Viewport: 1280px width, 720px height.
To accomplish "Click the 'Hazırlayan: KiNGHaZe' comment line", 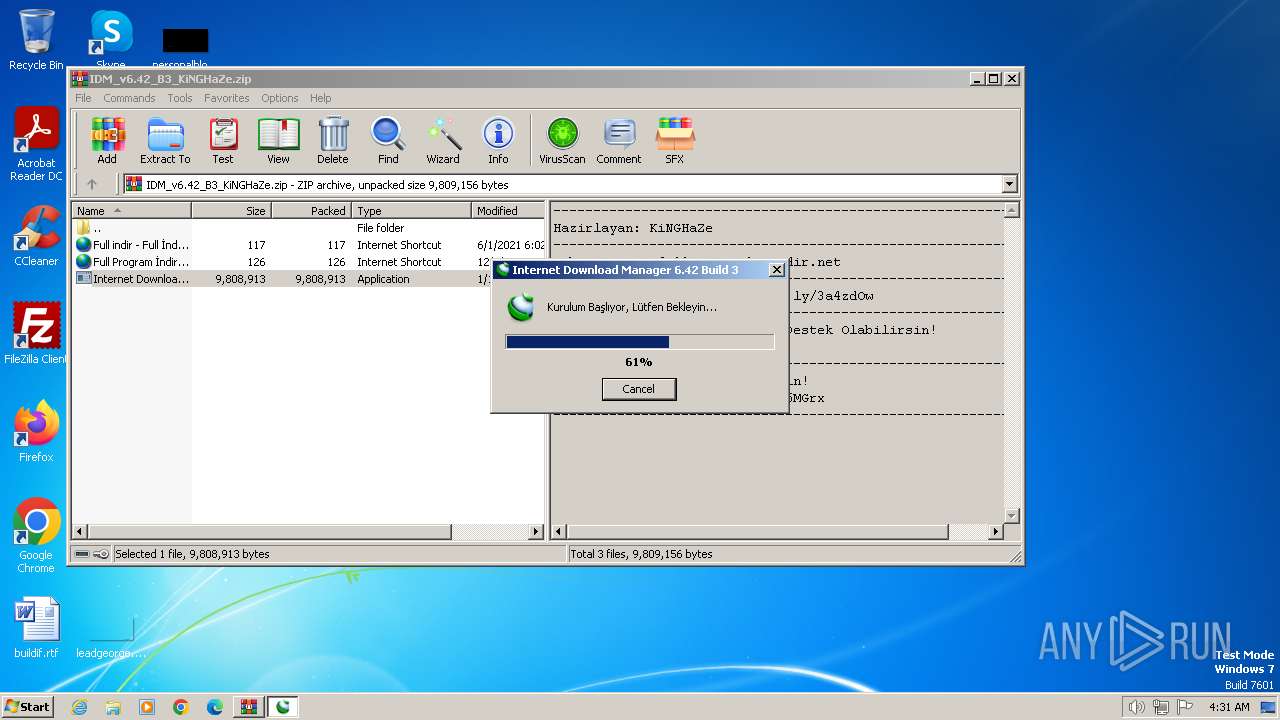I will click(x=633, y=228).
